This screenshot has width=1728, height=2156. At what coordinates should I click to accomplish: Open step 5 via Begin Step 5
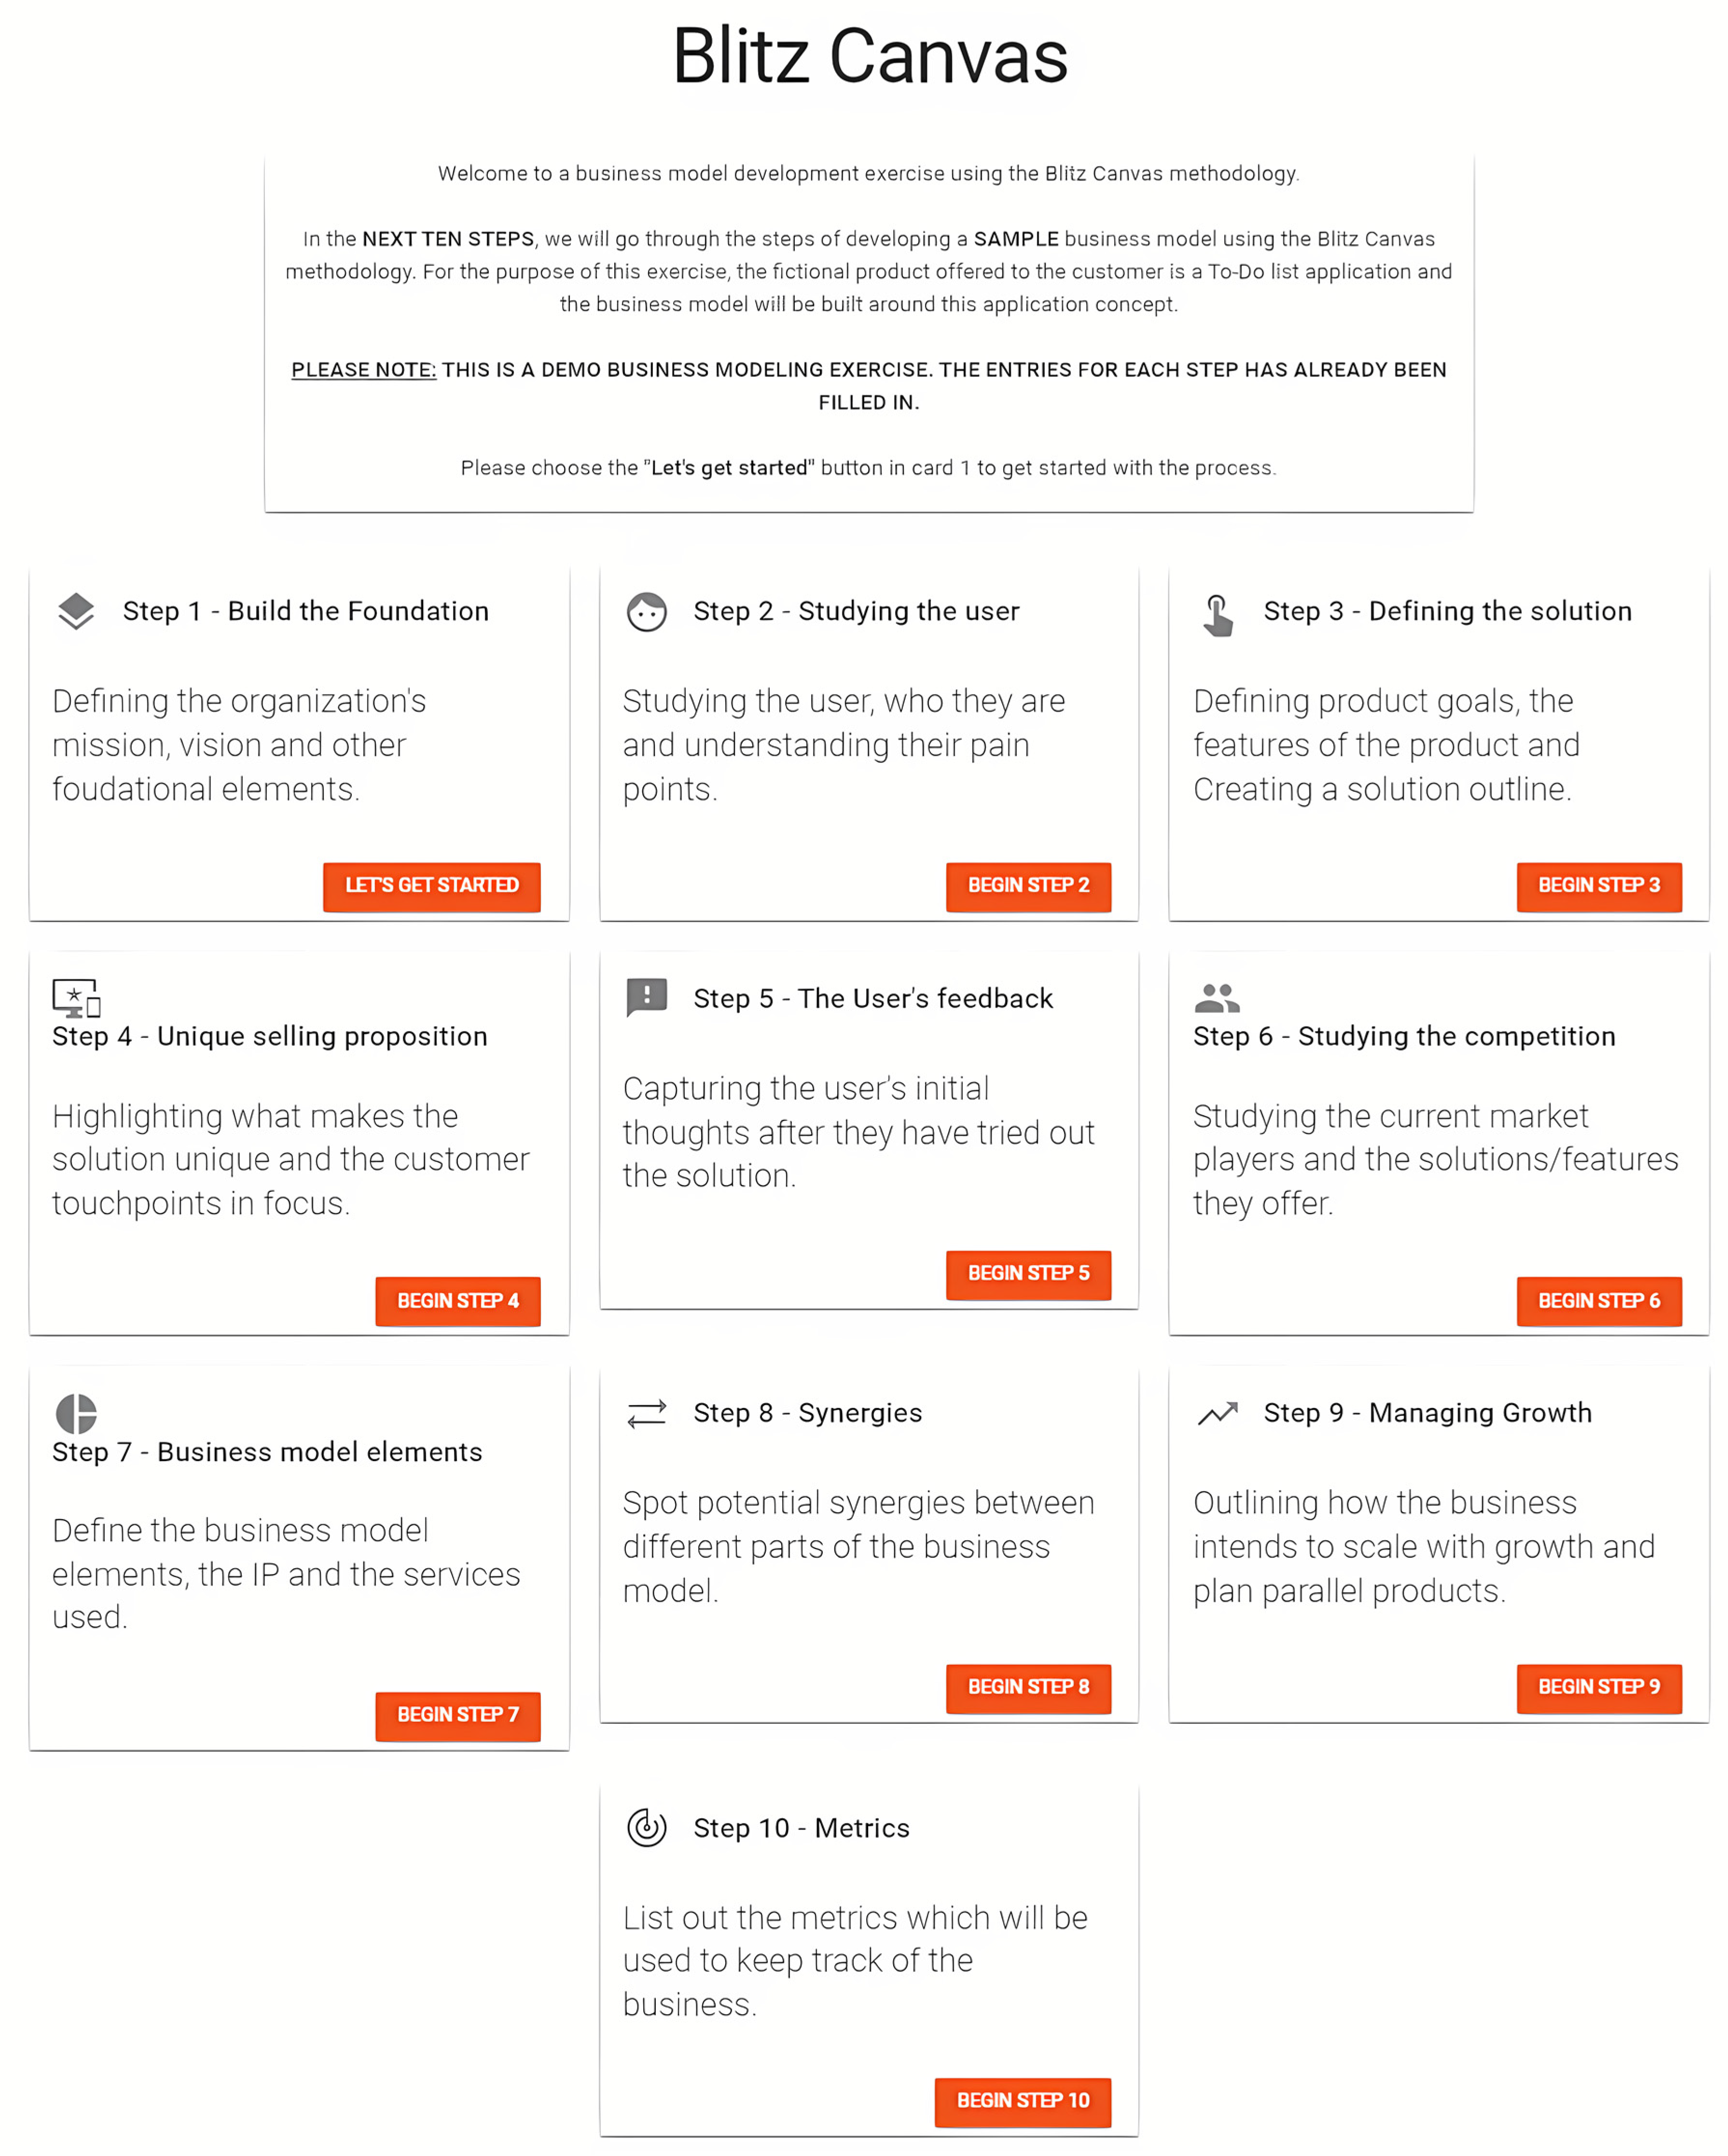pos(1027,1274)
